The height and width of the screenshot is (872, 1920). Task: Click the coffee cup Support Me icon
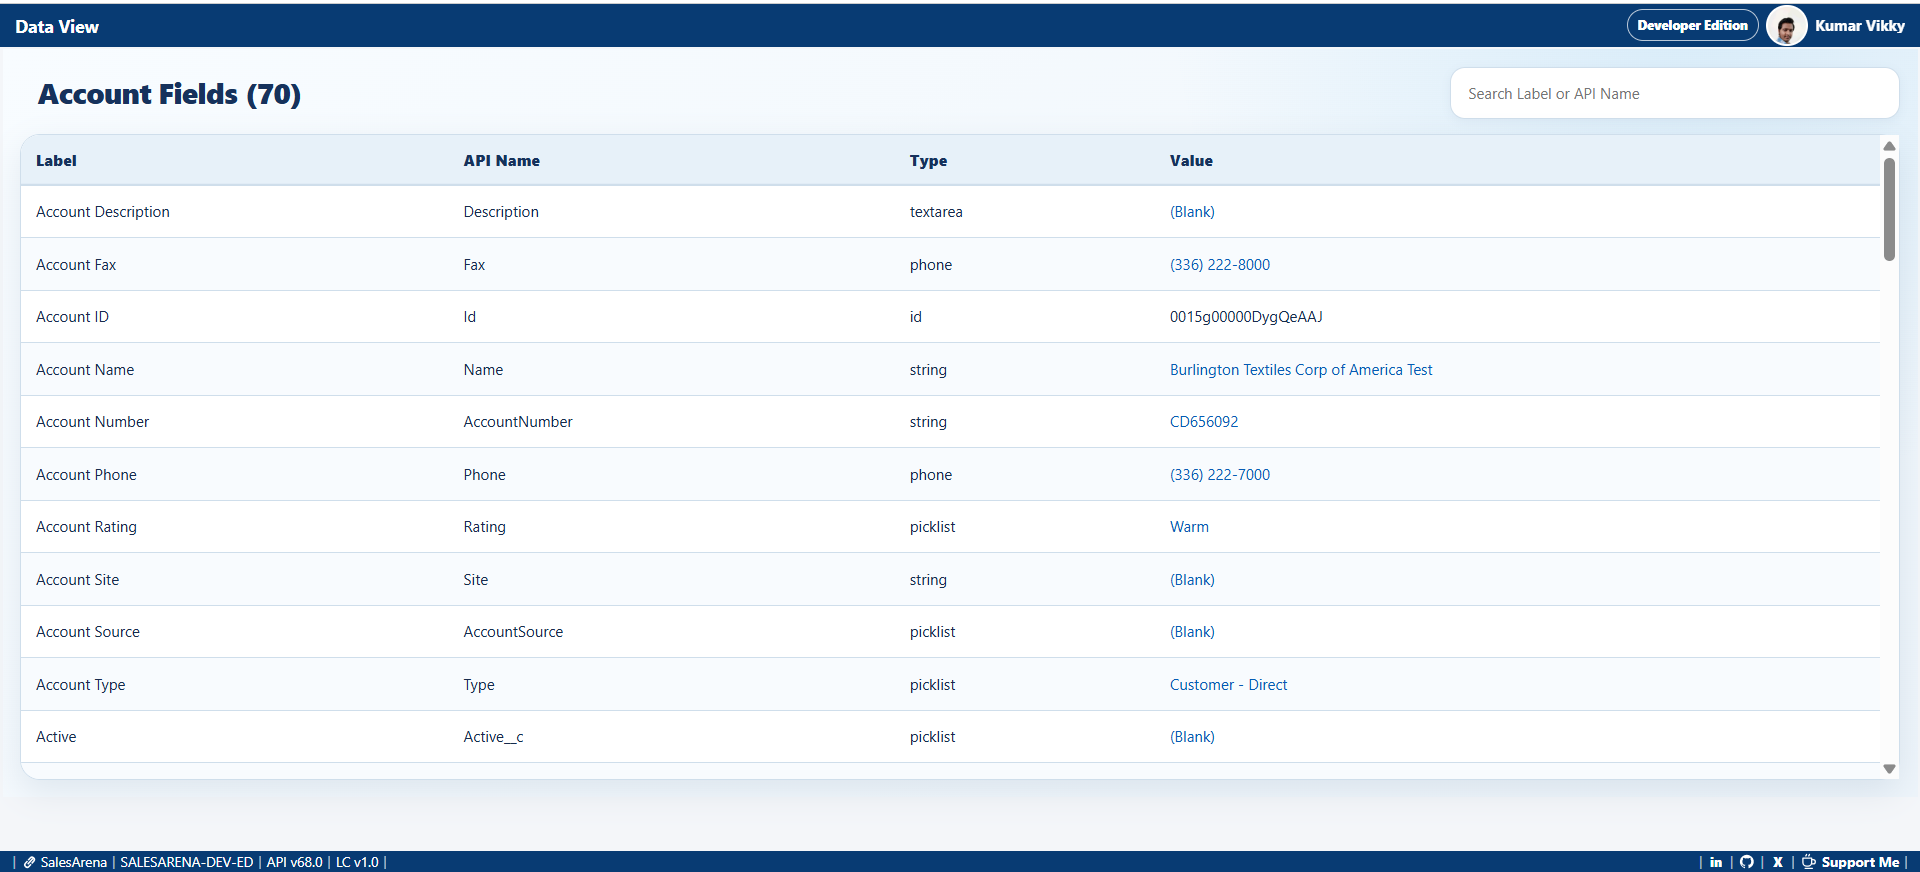click(1809, 862)
